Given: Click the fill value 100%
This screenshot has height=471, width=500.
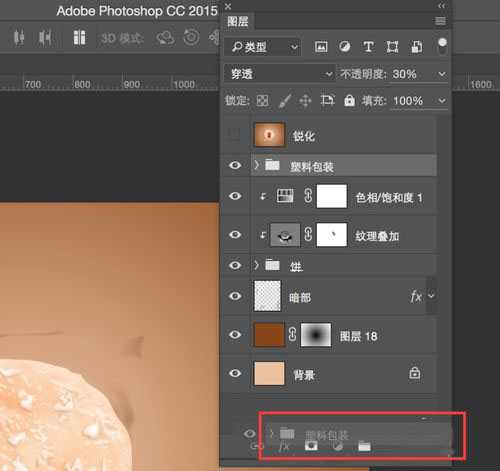Looking at the screenshot, I should pos(408,101).
